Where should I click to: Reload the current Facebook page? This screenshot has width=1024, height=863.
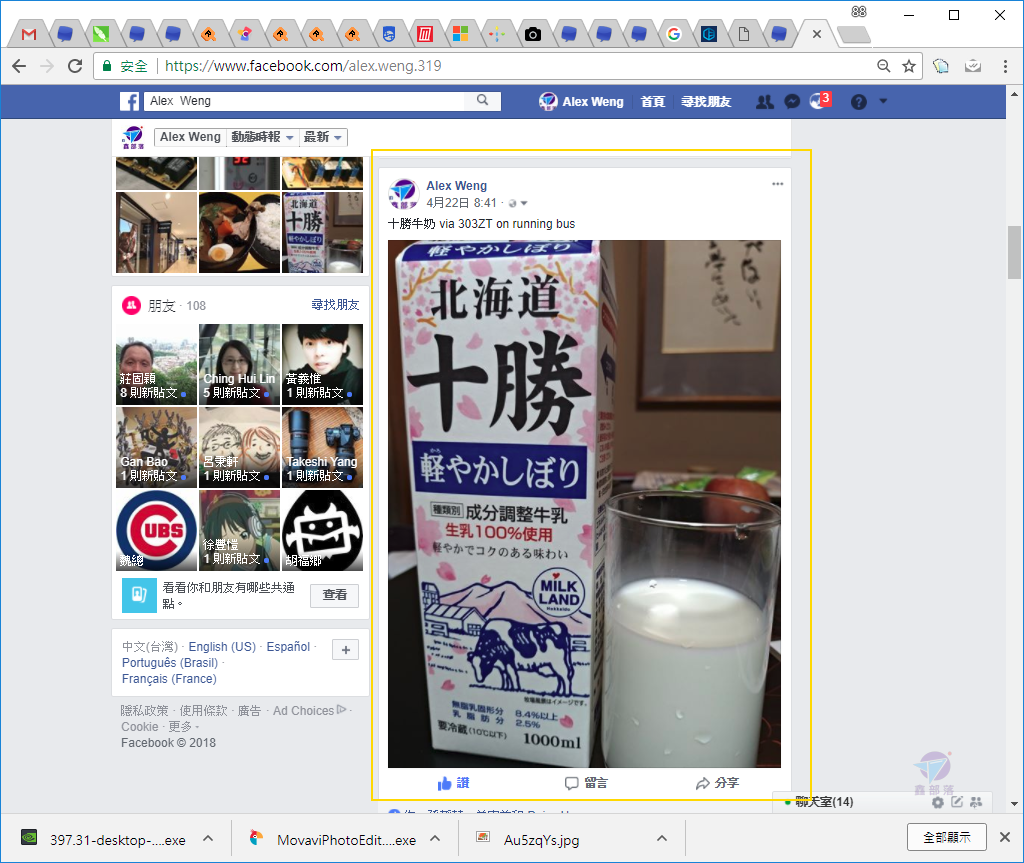[x=75, y=66]
